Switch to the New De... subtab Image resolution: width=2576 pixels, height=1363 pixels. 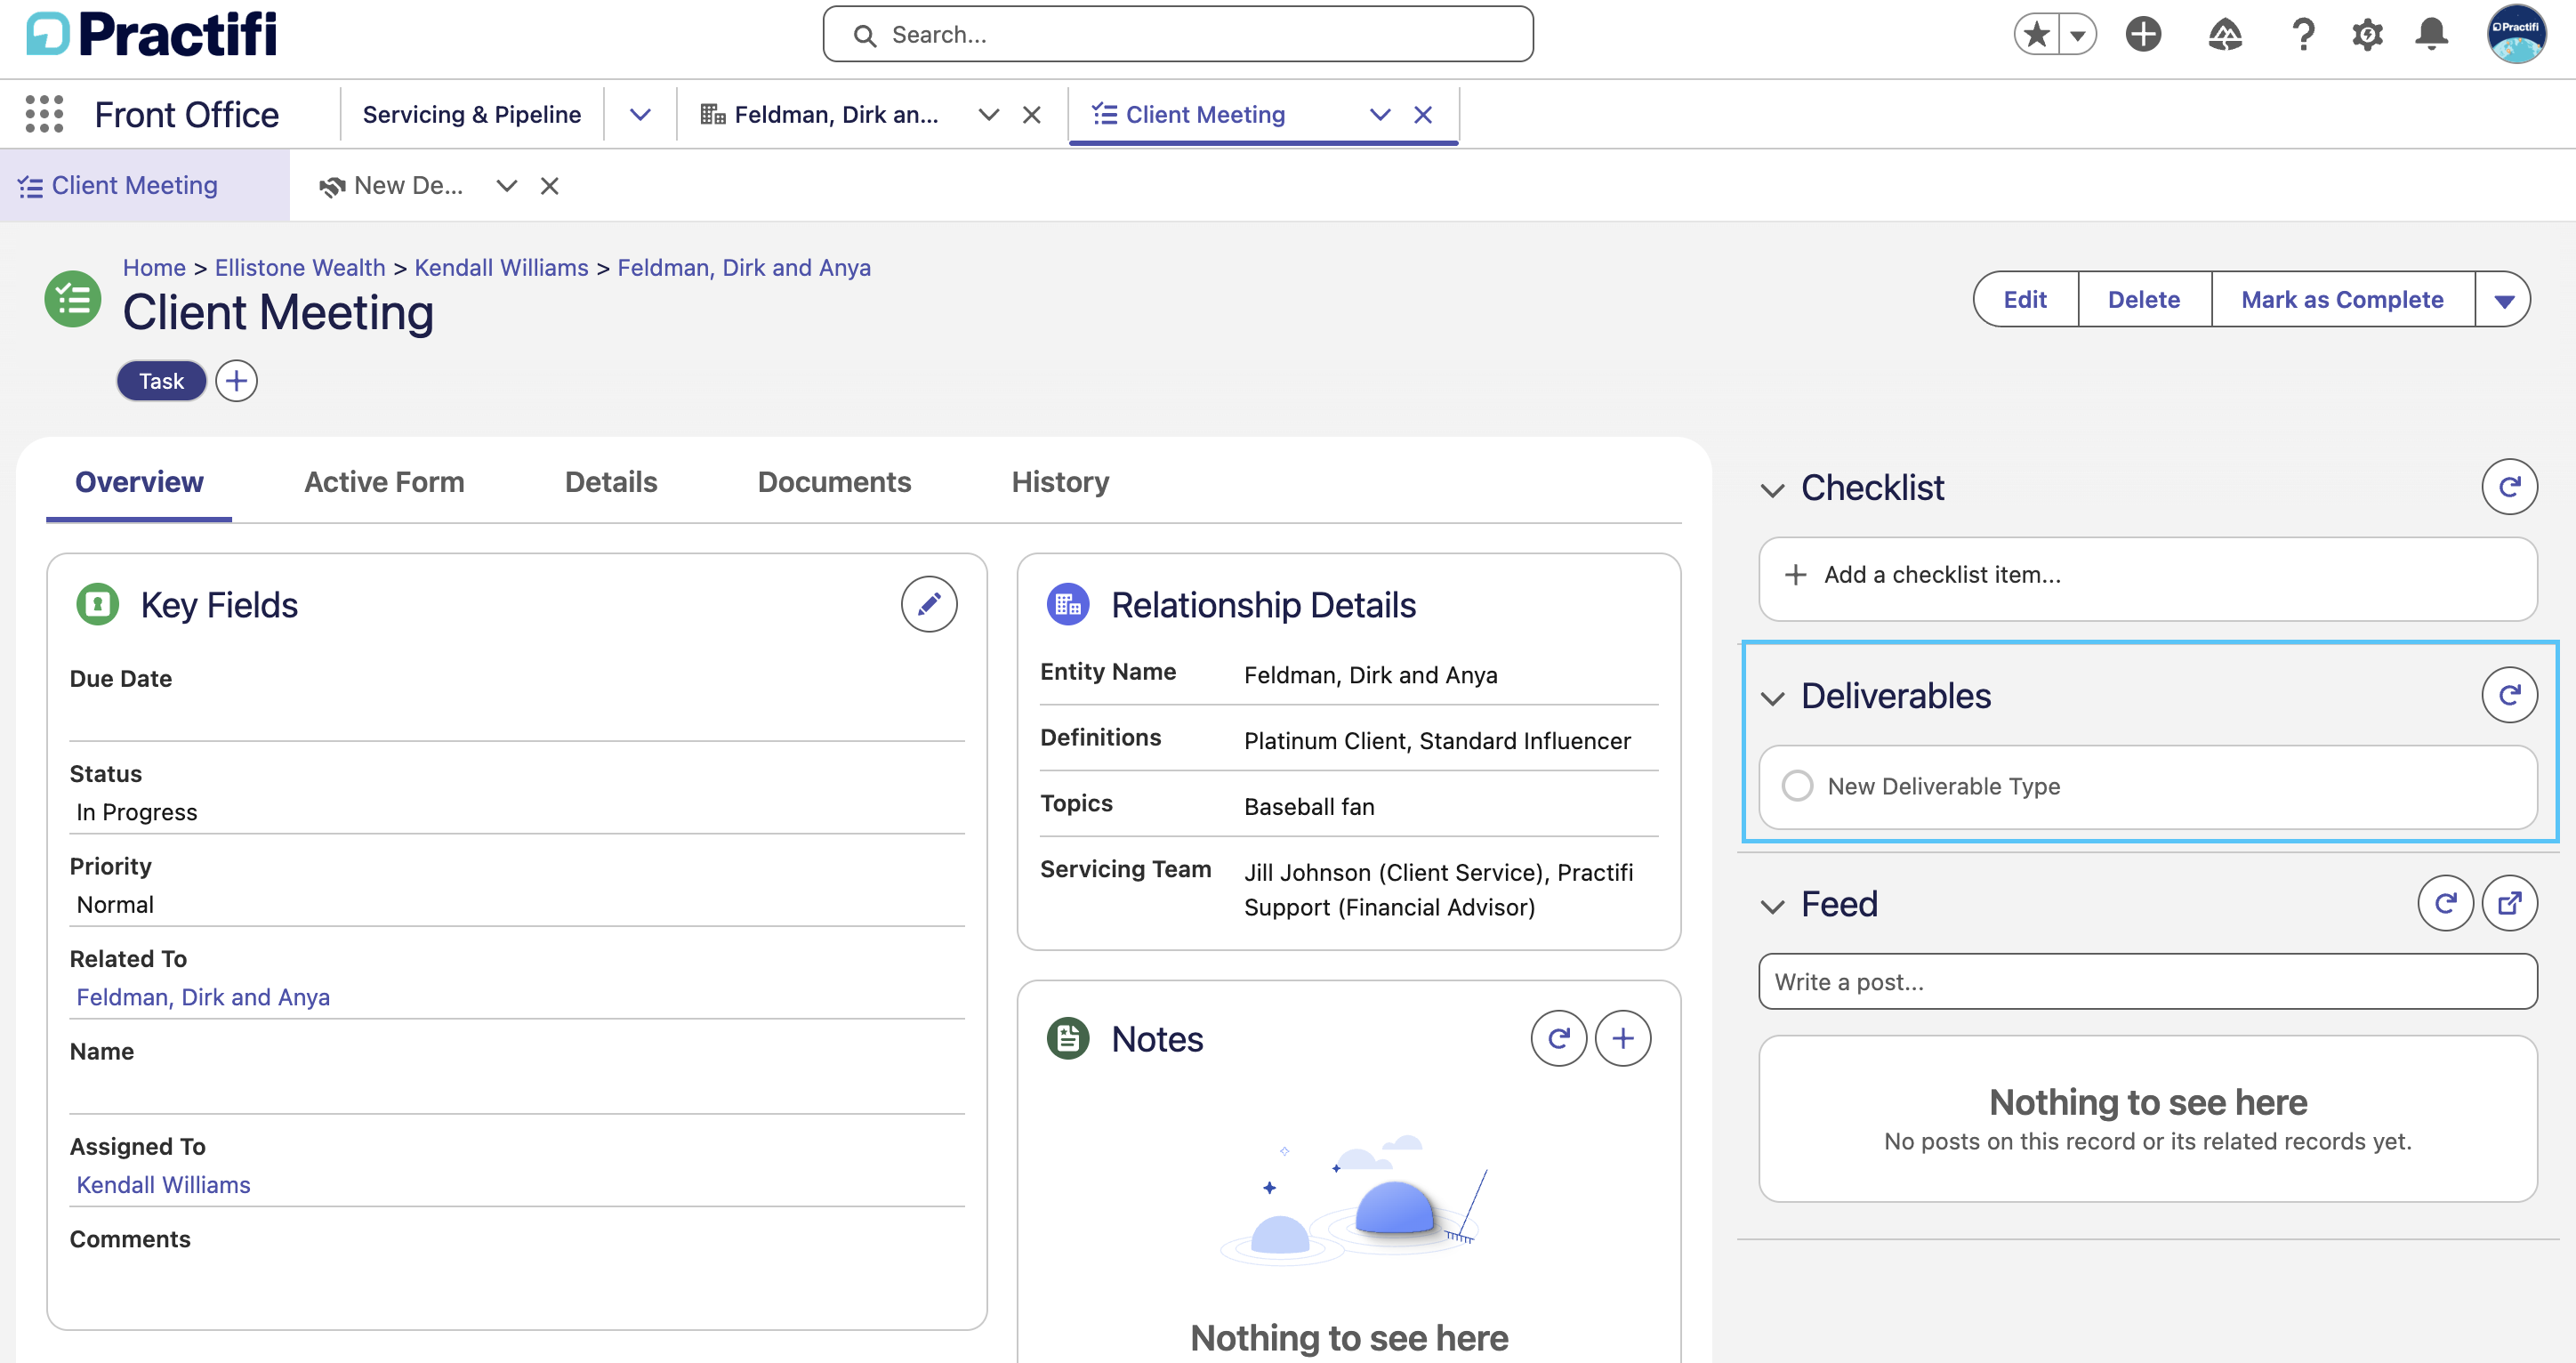pyautogui.click(x=392, y=185)
